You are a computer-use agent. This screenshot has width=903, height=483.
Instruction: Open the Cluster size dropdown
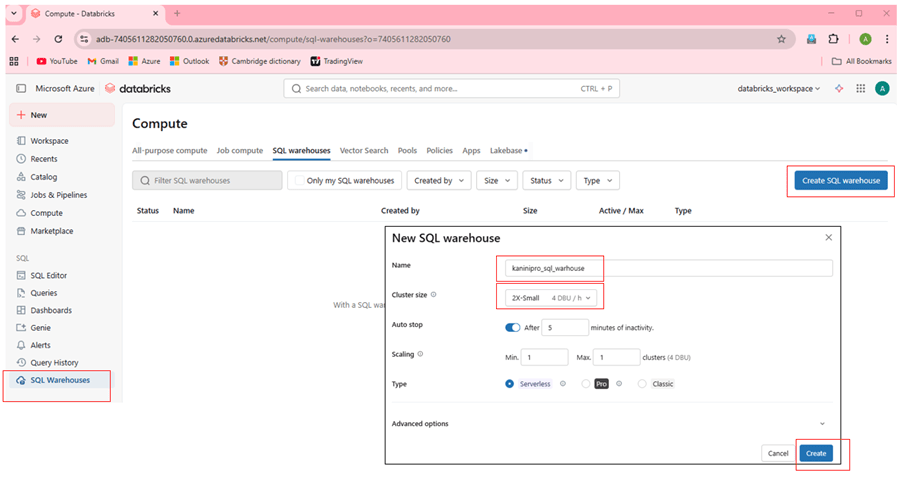click(x=549, y=297)
